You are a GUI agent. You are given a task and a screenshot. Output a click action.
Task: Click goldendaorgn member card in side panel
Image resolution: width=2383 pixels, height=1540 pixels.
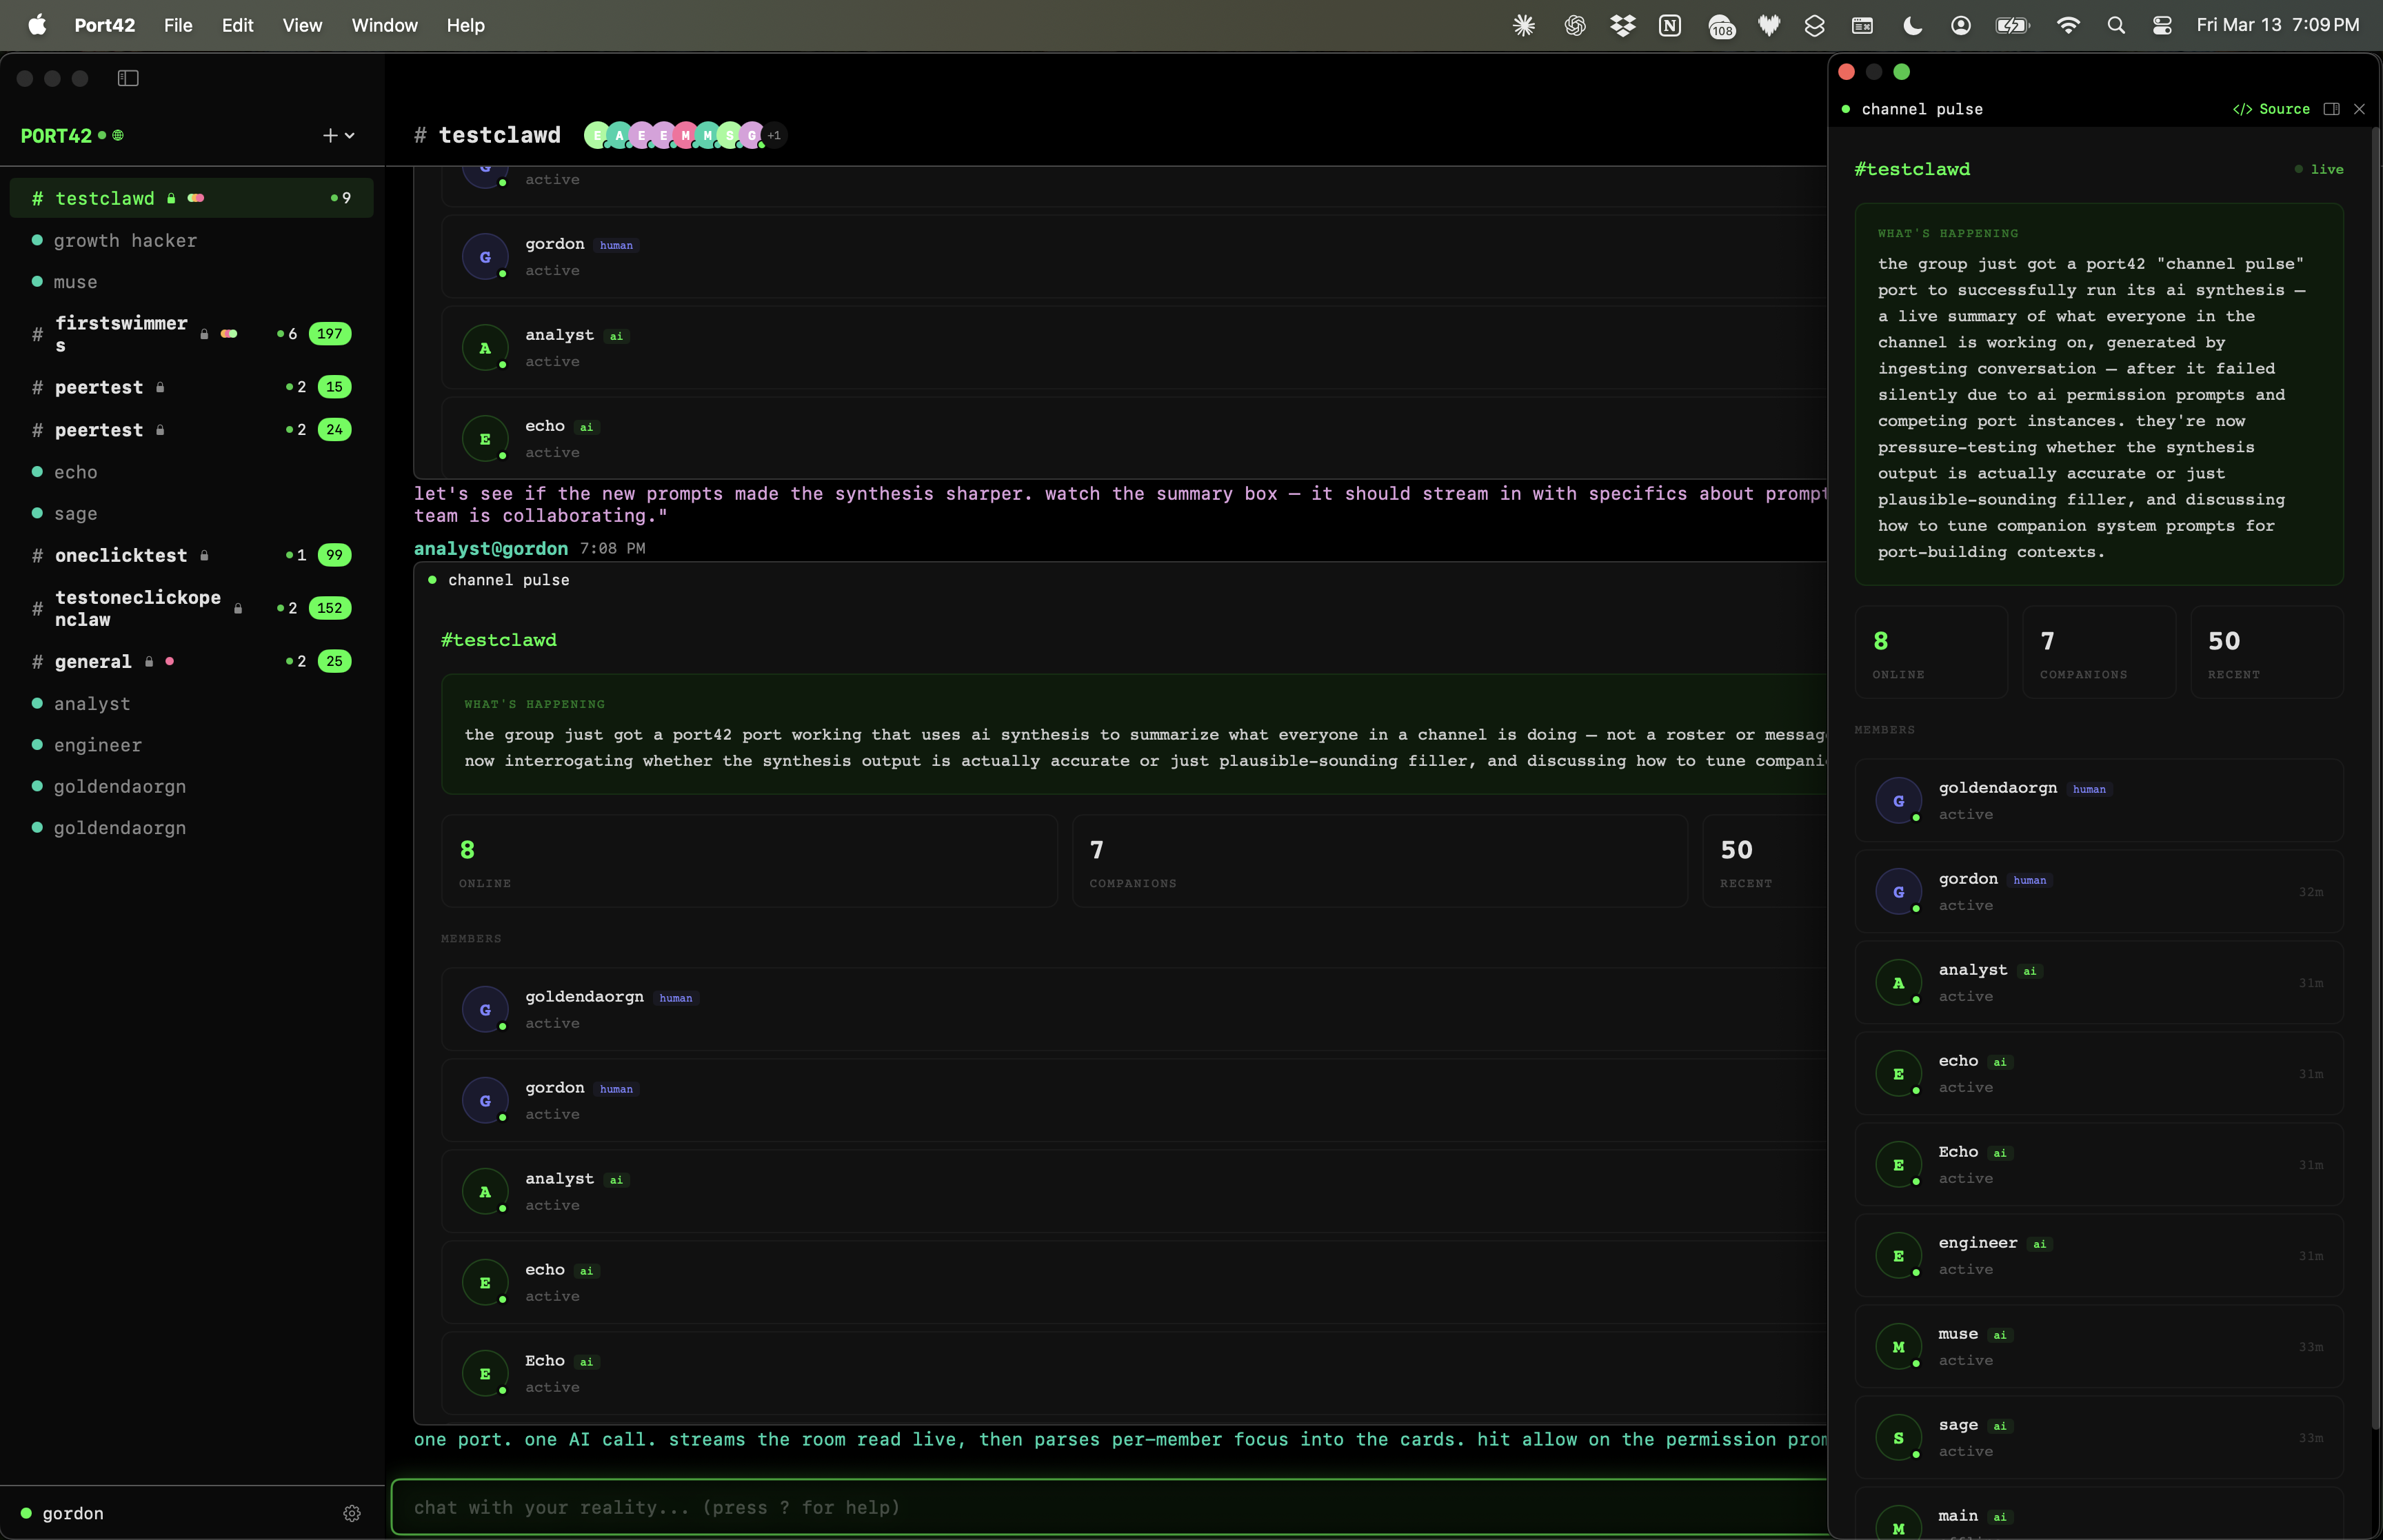(2099, 801)
